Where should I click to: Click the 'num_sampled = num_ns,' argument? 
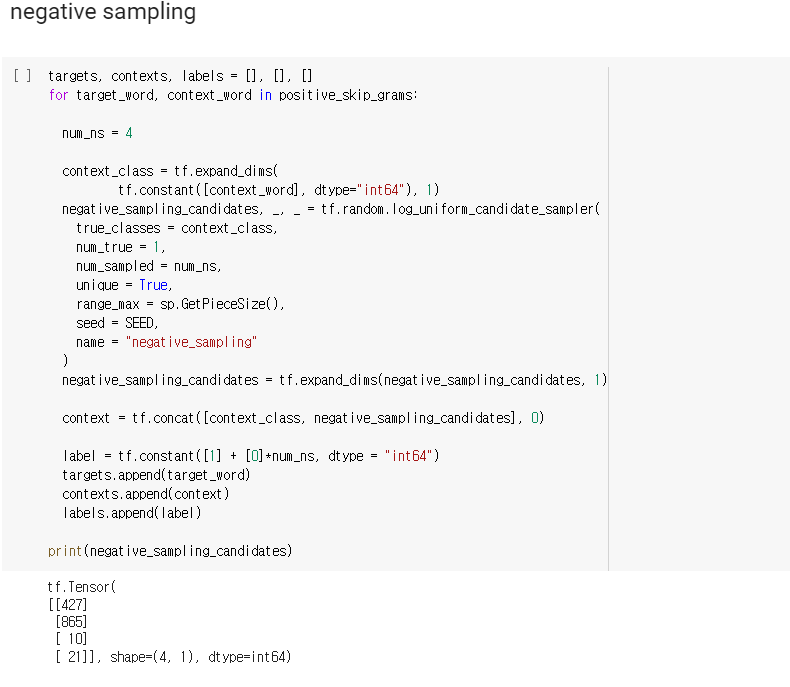pos(149,266)
